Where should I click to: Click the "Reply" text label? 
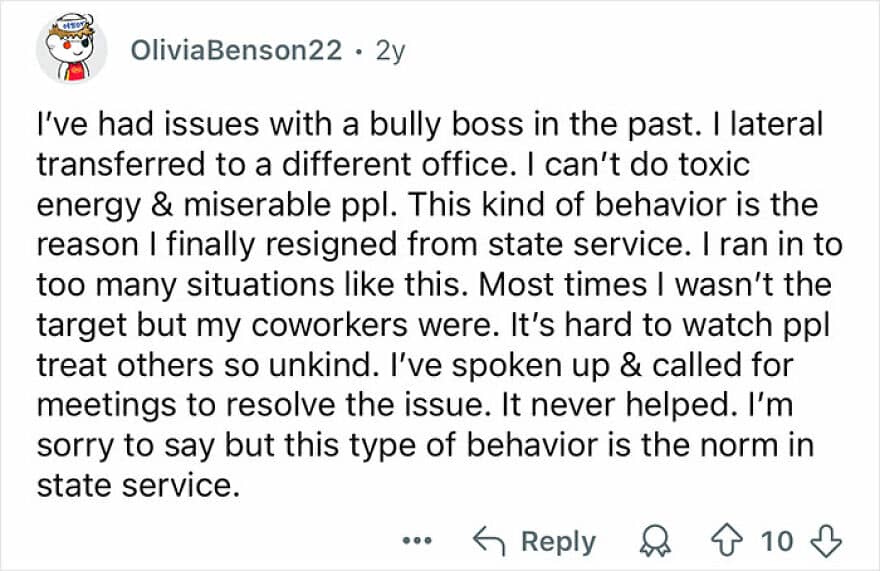pos(558,542)
